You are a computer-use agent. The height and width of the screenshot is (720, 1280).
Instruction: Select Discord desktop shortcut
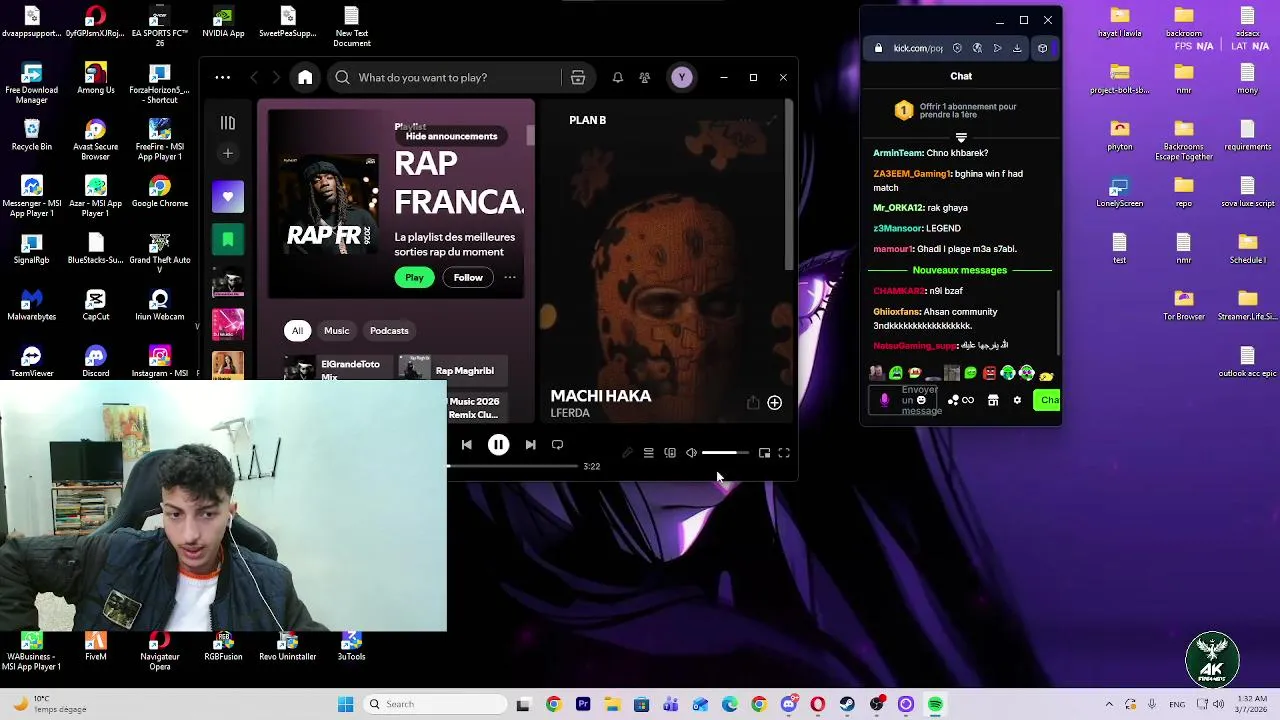coord(95,362)
